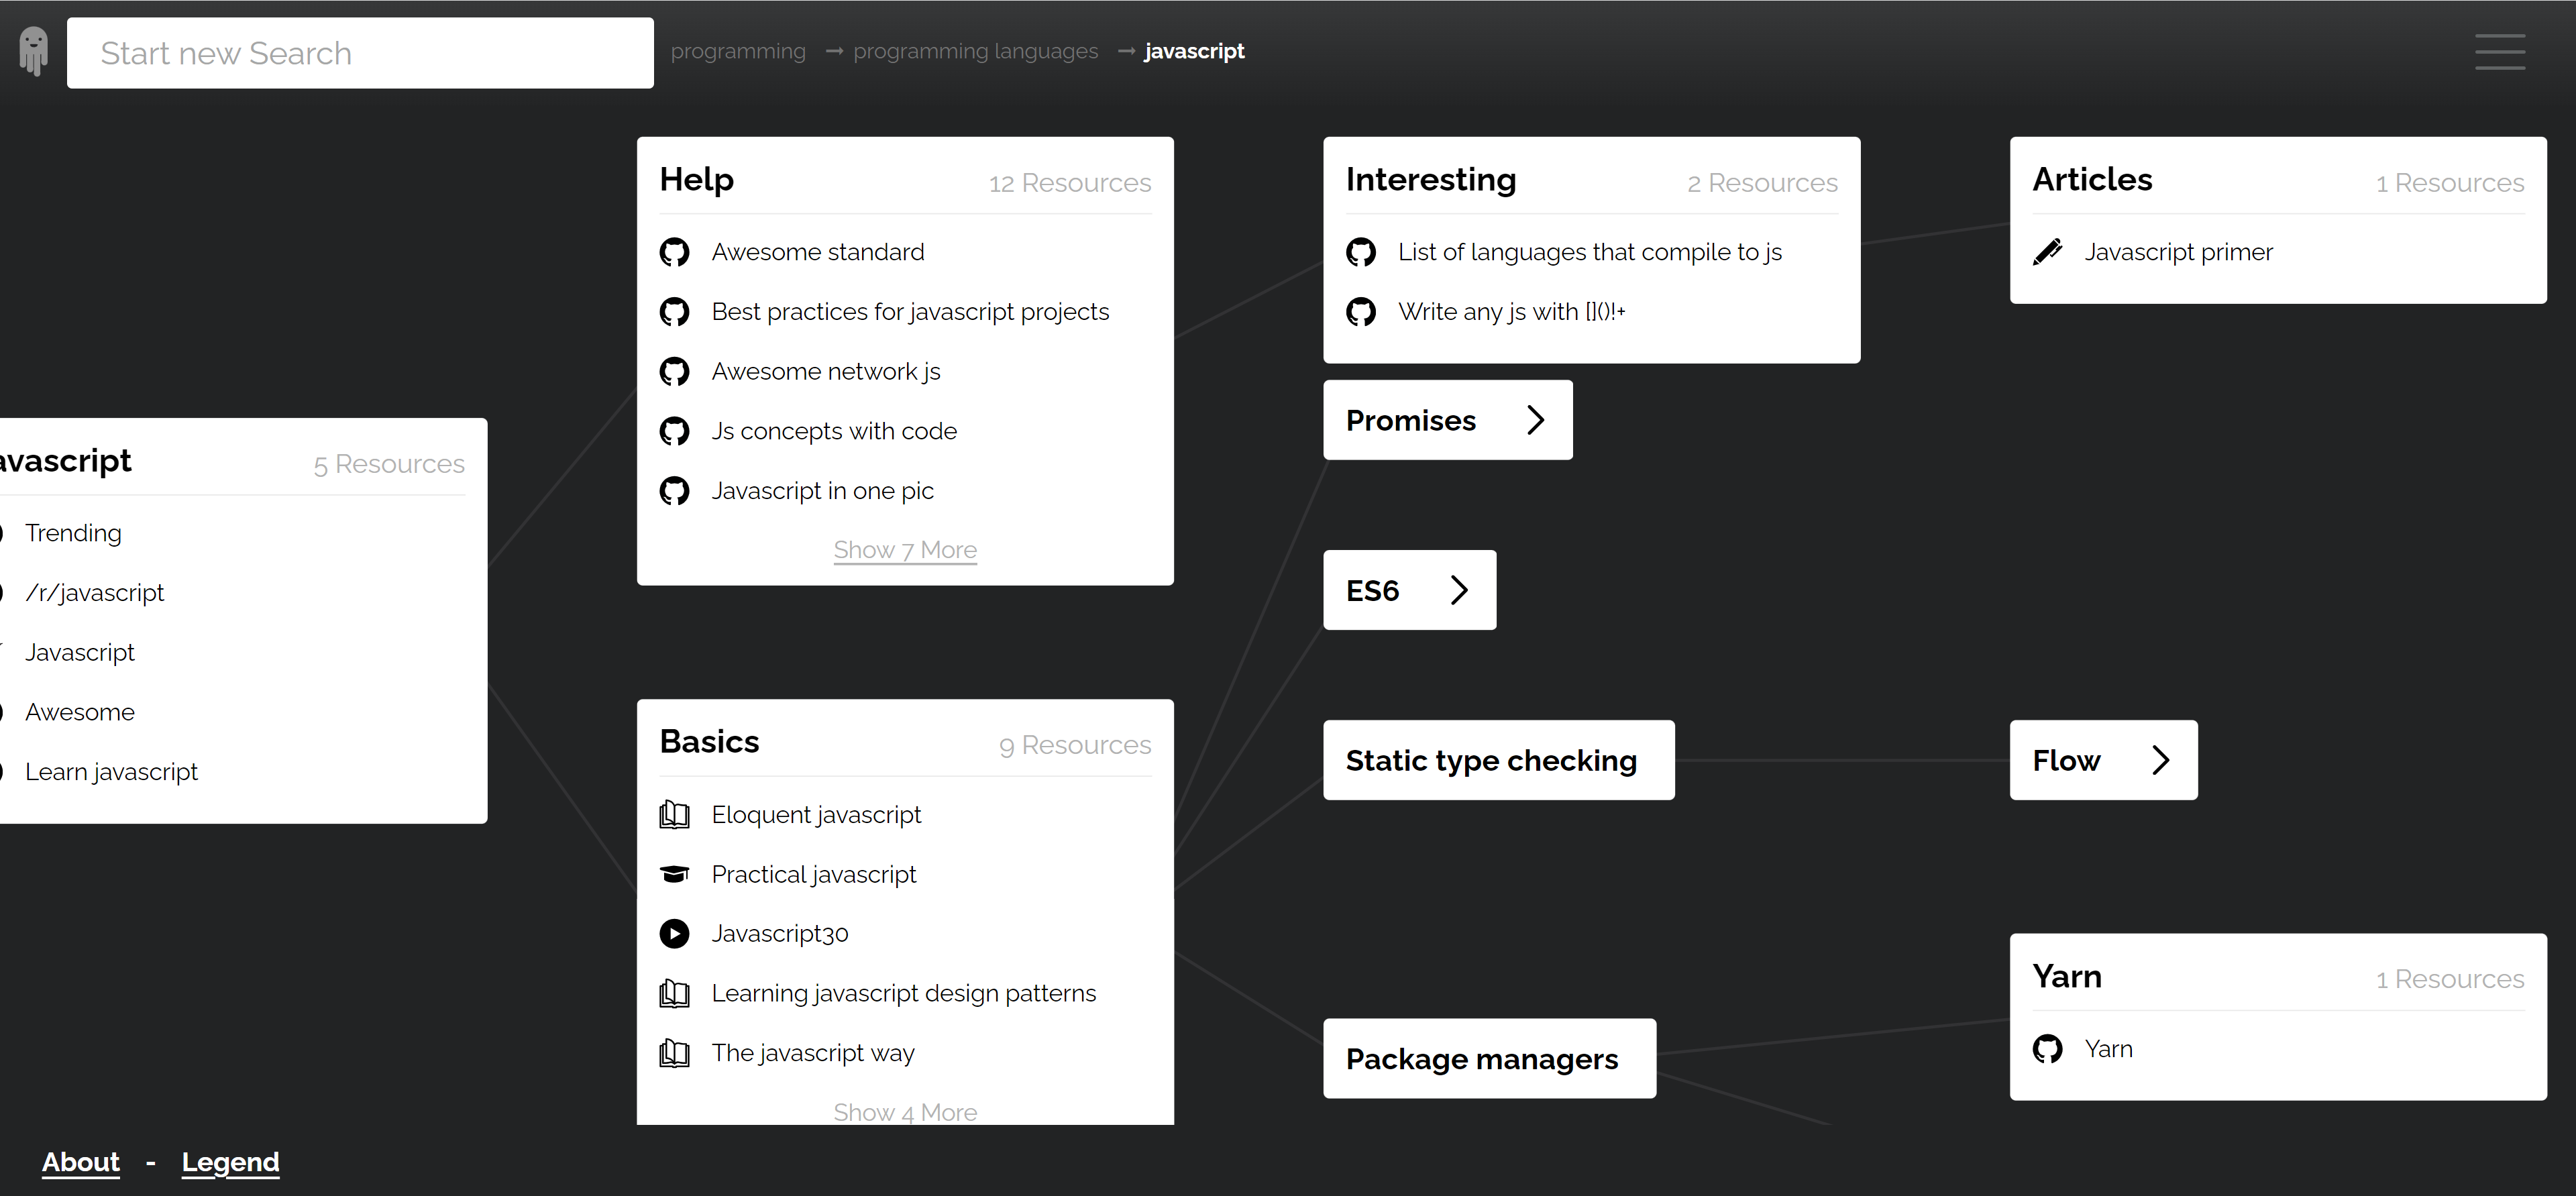Expand the Flow node chevron
The height and width of the screenshot is (1196, 2576).
[x=2160, y=760]
